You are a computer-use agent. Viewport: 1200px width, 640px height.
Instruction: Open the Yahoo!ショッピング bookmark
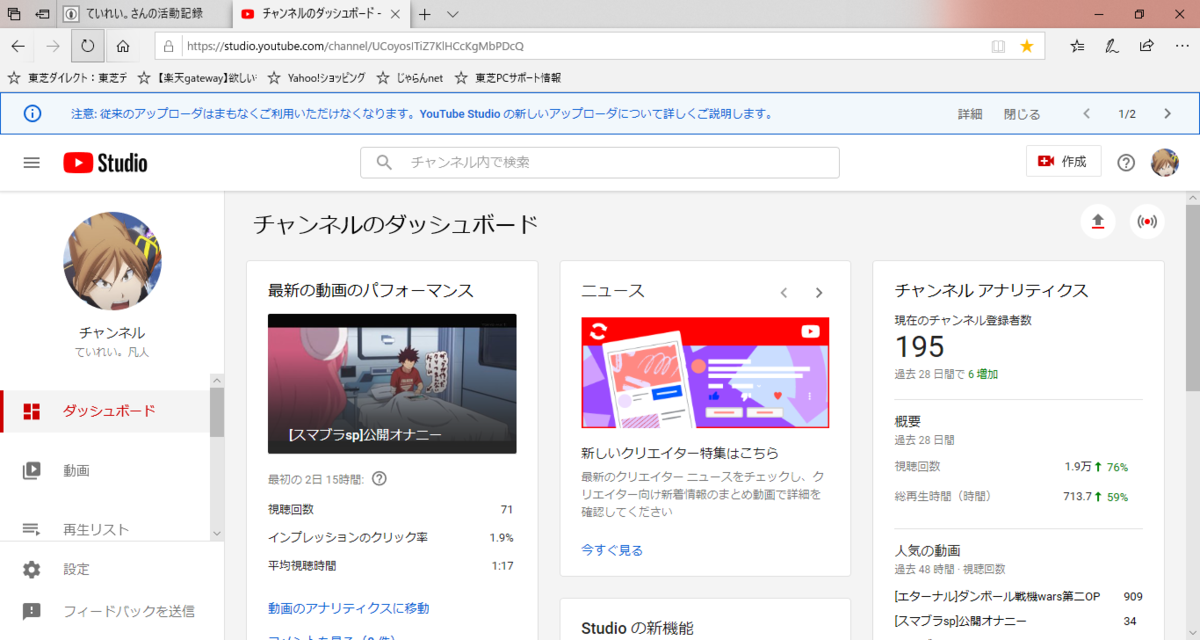coord(316,78)
